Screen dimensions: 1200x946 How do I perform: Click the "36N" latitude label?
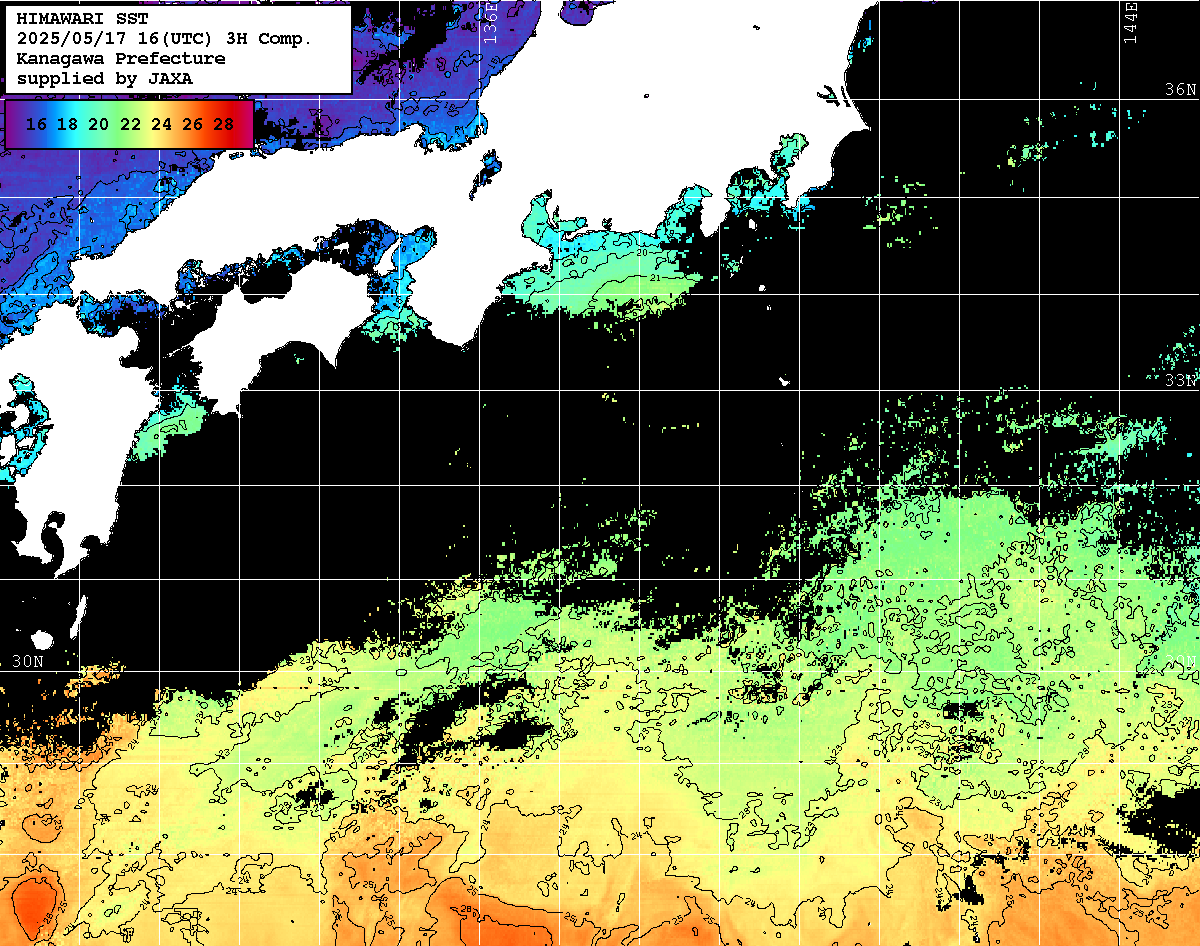1180,90
